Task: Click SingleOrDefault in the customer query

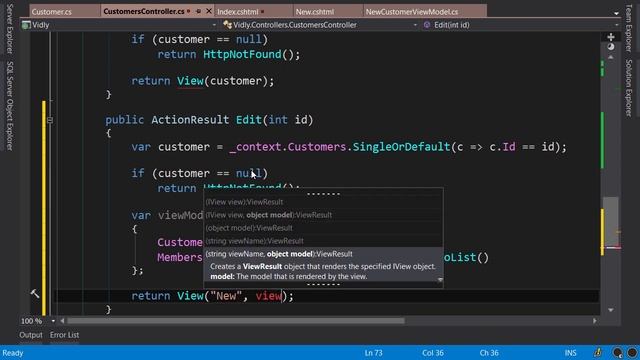Action: pyautogui.click(x=401, y=147)
